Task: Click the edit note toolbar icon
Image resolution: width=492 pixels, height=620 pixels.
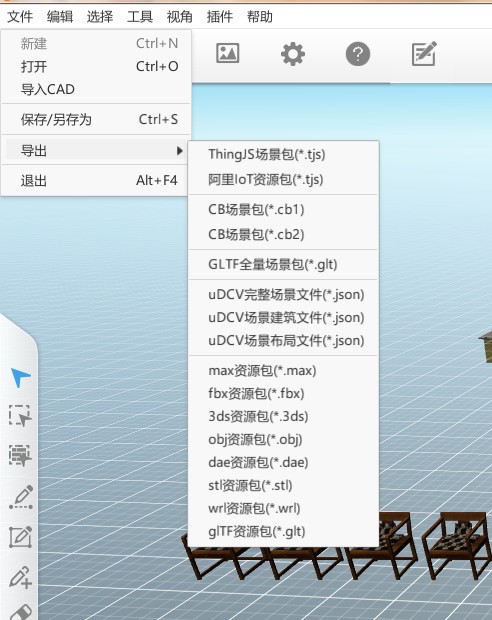Action: [x=424, y=53]
